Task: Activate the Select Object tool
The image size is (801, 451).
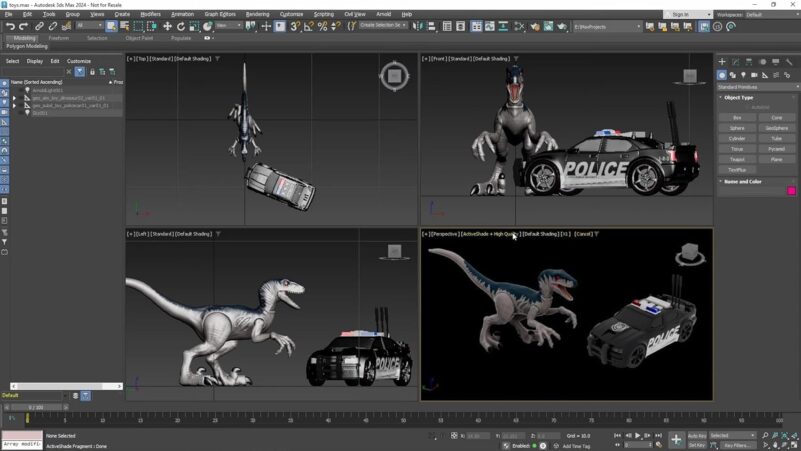Action: click(111, 26)
